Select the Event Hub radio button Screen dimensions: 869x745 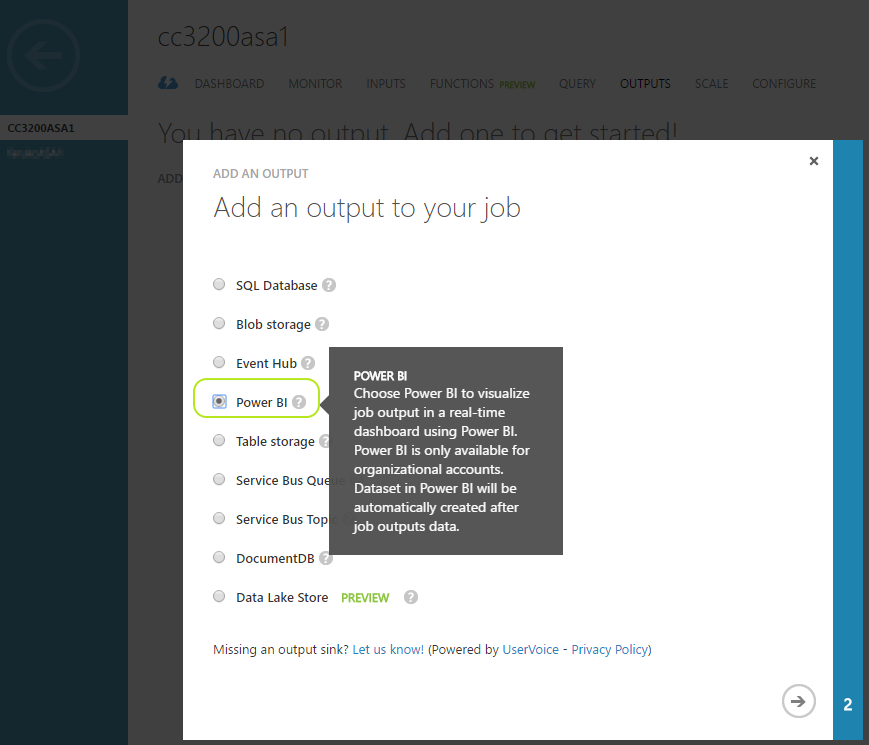click(x=219, y=362)
